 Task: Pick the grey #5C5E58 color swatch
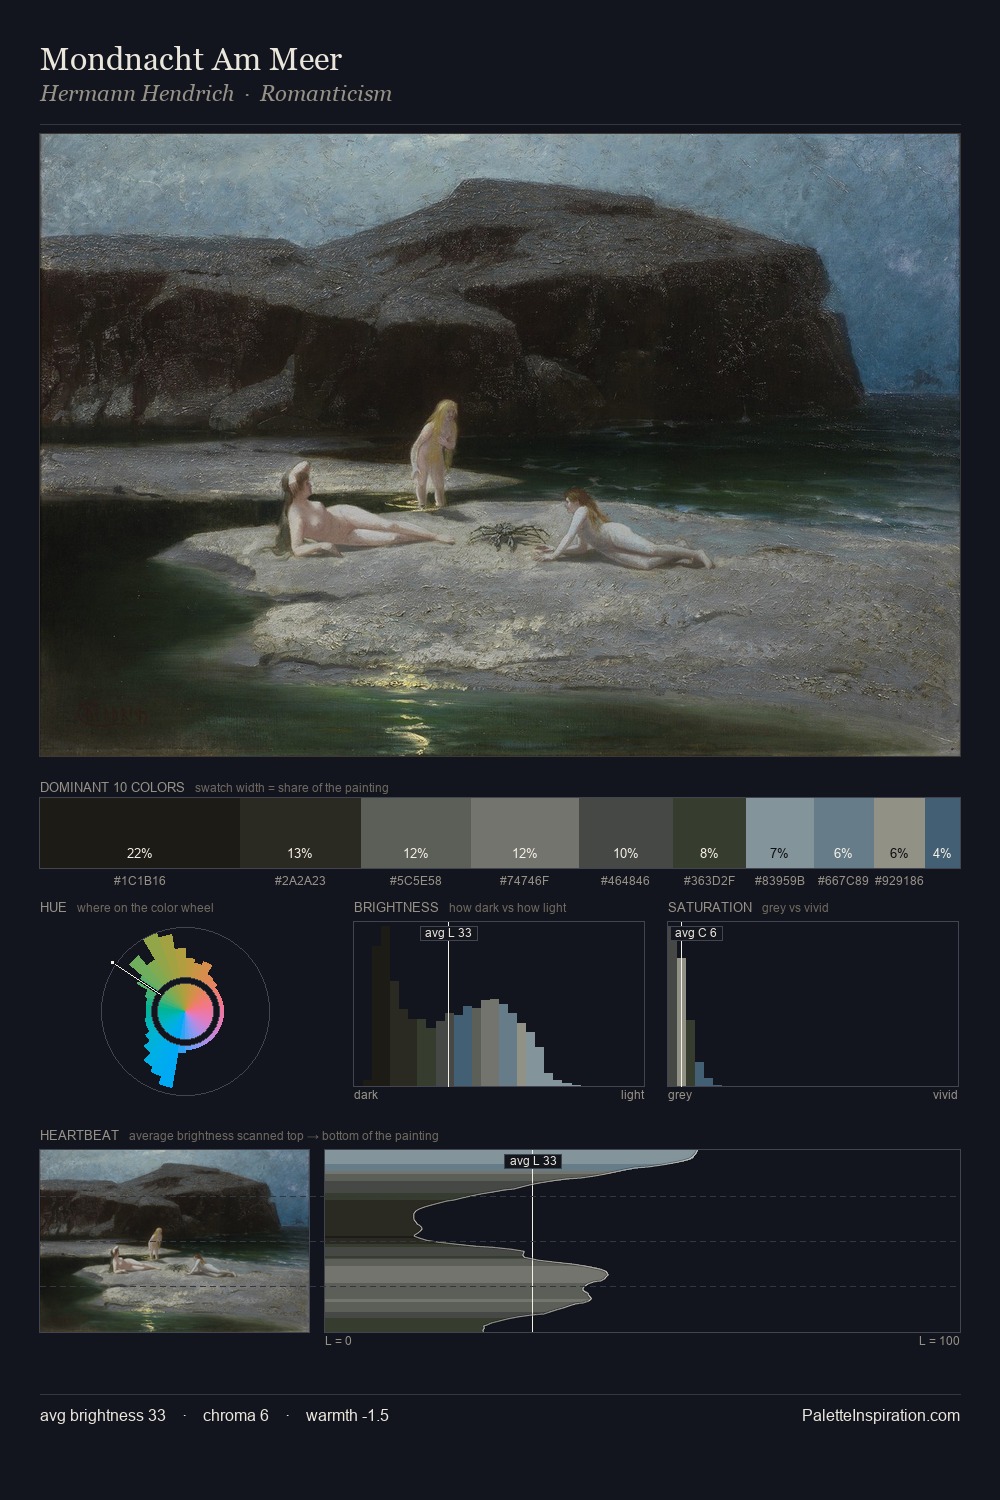coord(416,833)
